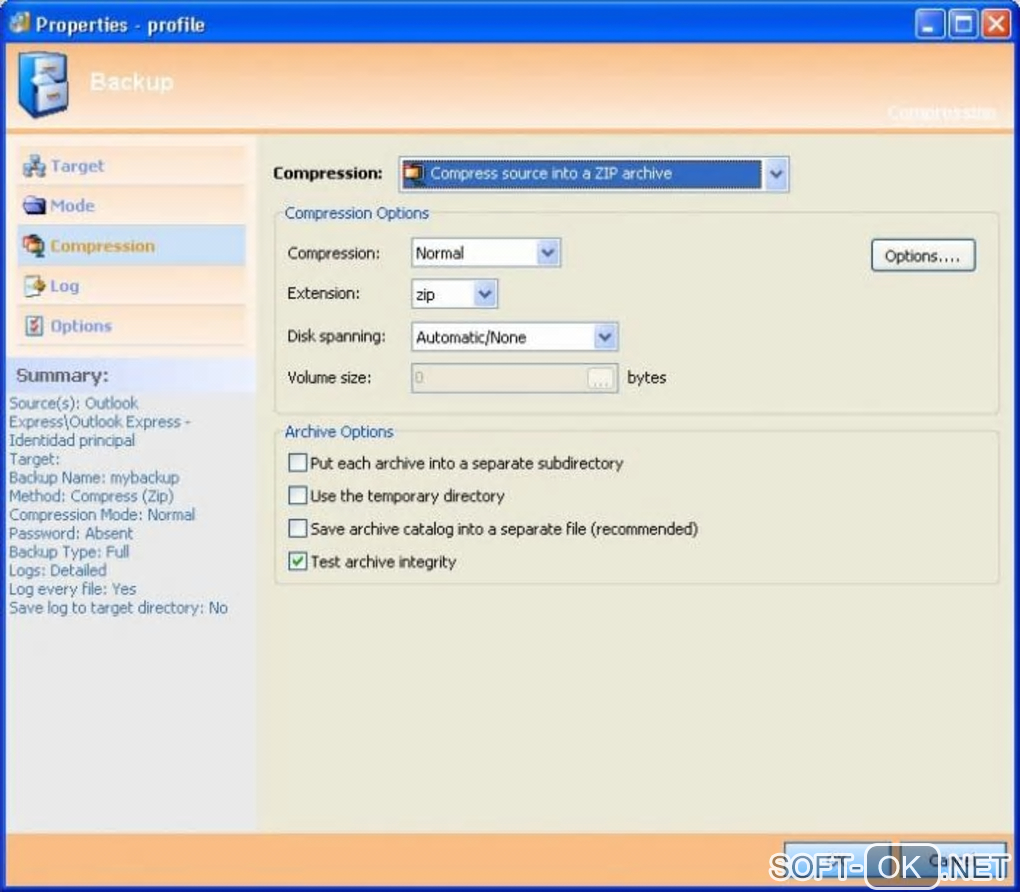Click the 'Compression Options' group label
Viewport: 1020px width, 892px height.
[x=356, y=213]
